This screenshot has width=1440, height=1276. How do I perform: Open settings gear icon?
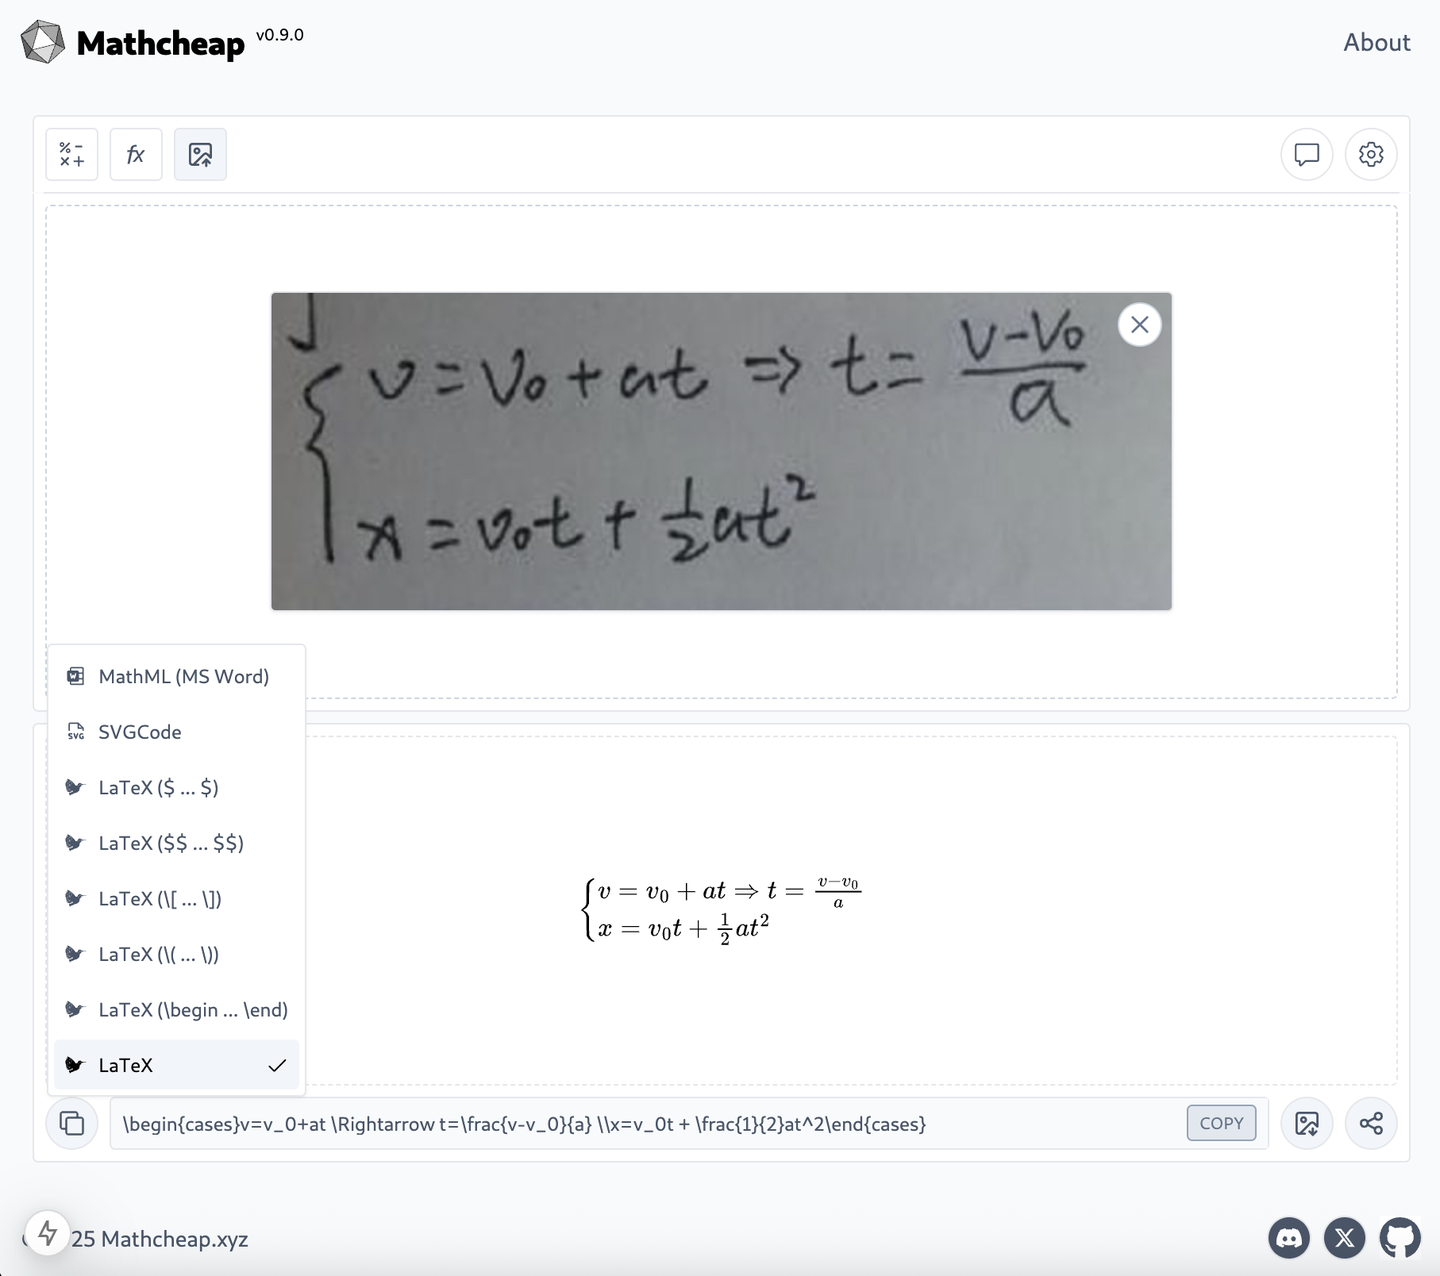click(1370, 154)
